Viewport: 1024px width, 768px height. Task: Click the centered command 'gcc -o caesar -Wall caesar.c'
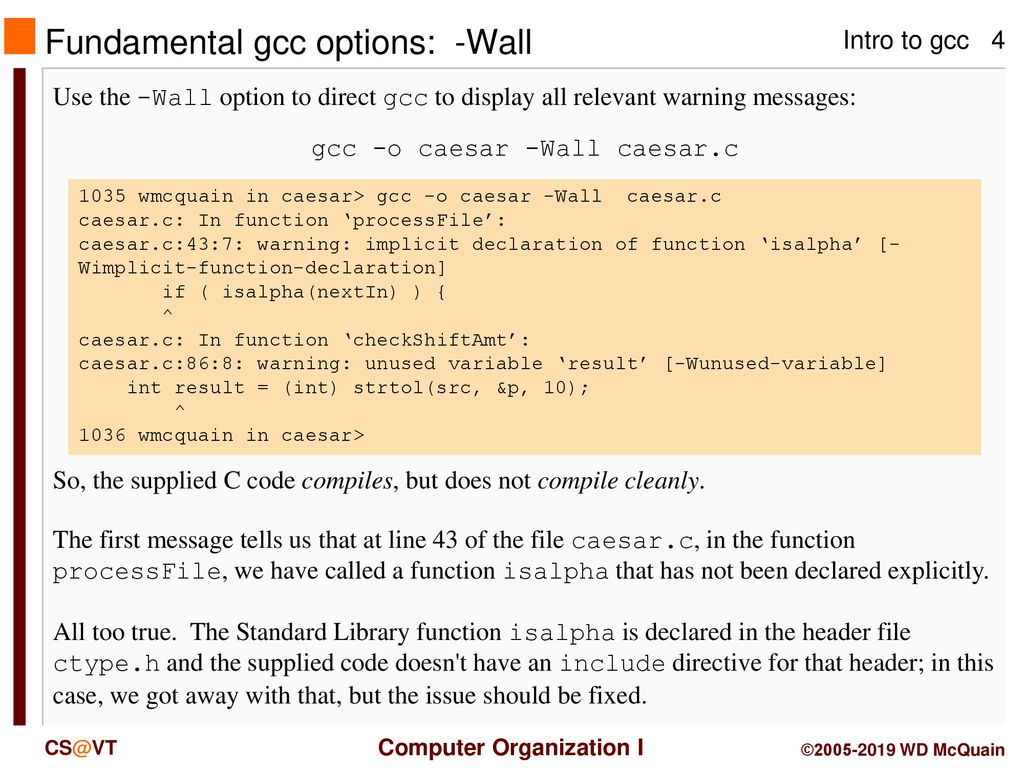coord(524,149)
